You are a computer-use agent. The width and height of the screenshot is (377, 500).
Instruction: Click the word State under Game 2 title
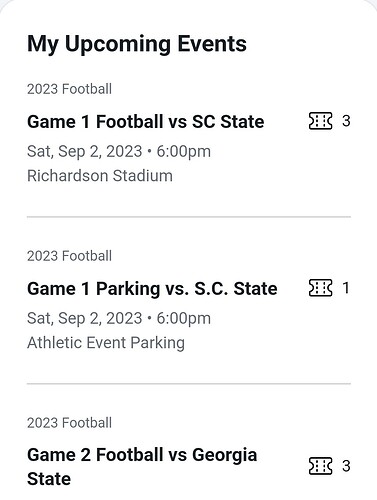click(x=49, y=479)
